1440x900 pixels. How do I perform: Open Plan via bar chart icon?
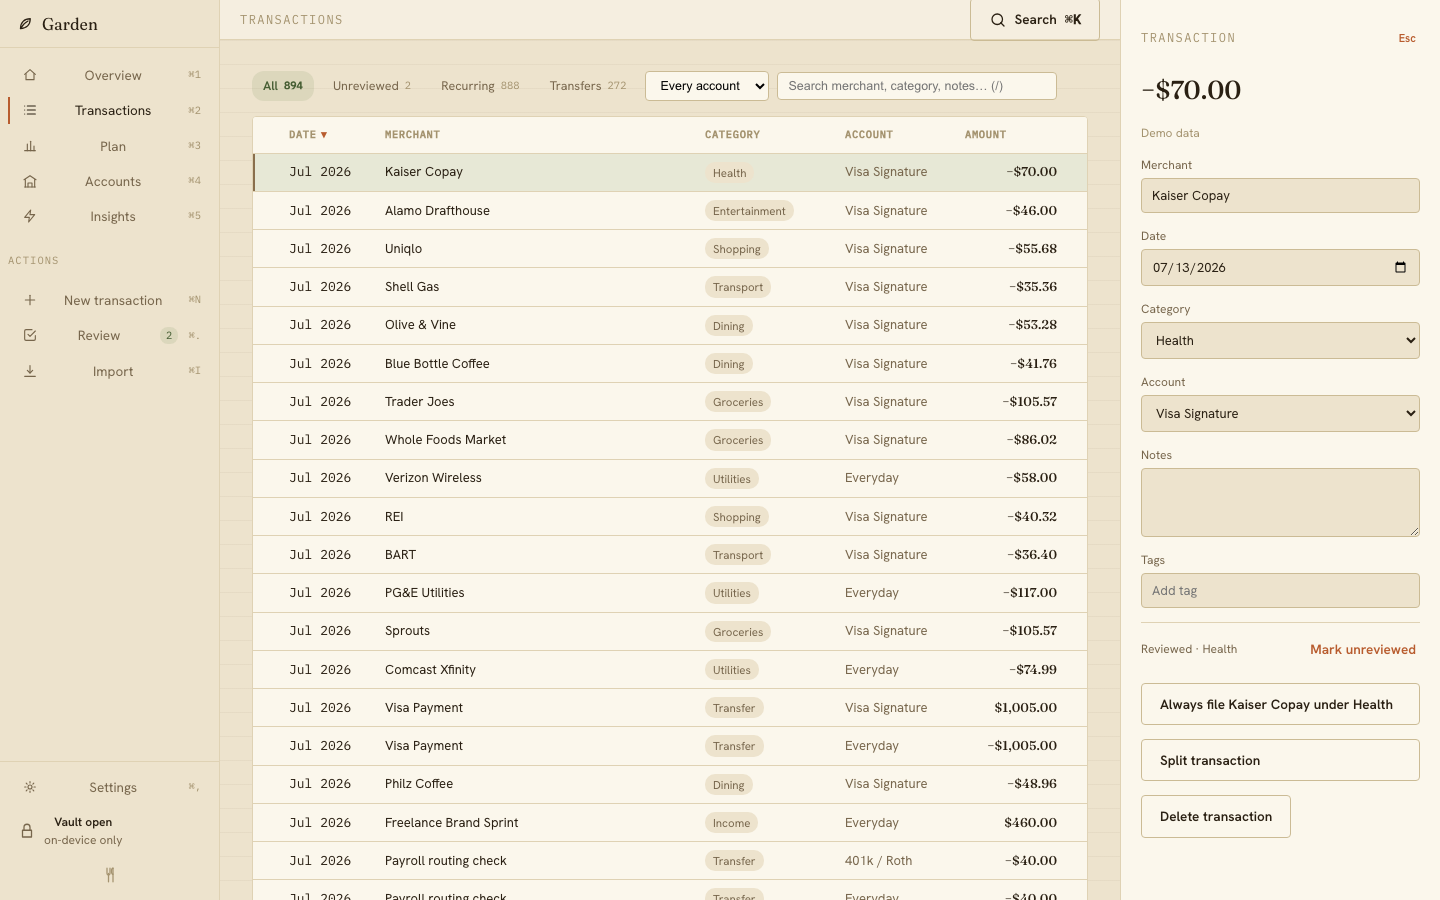coord(30,146)
